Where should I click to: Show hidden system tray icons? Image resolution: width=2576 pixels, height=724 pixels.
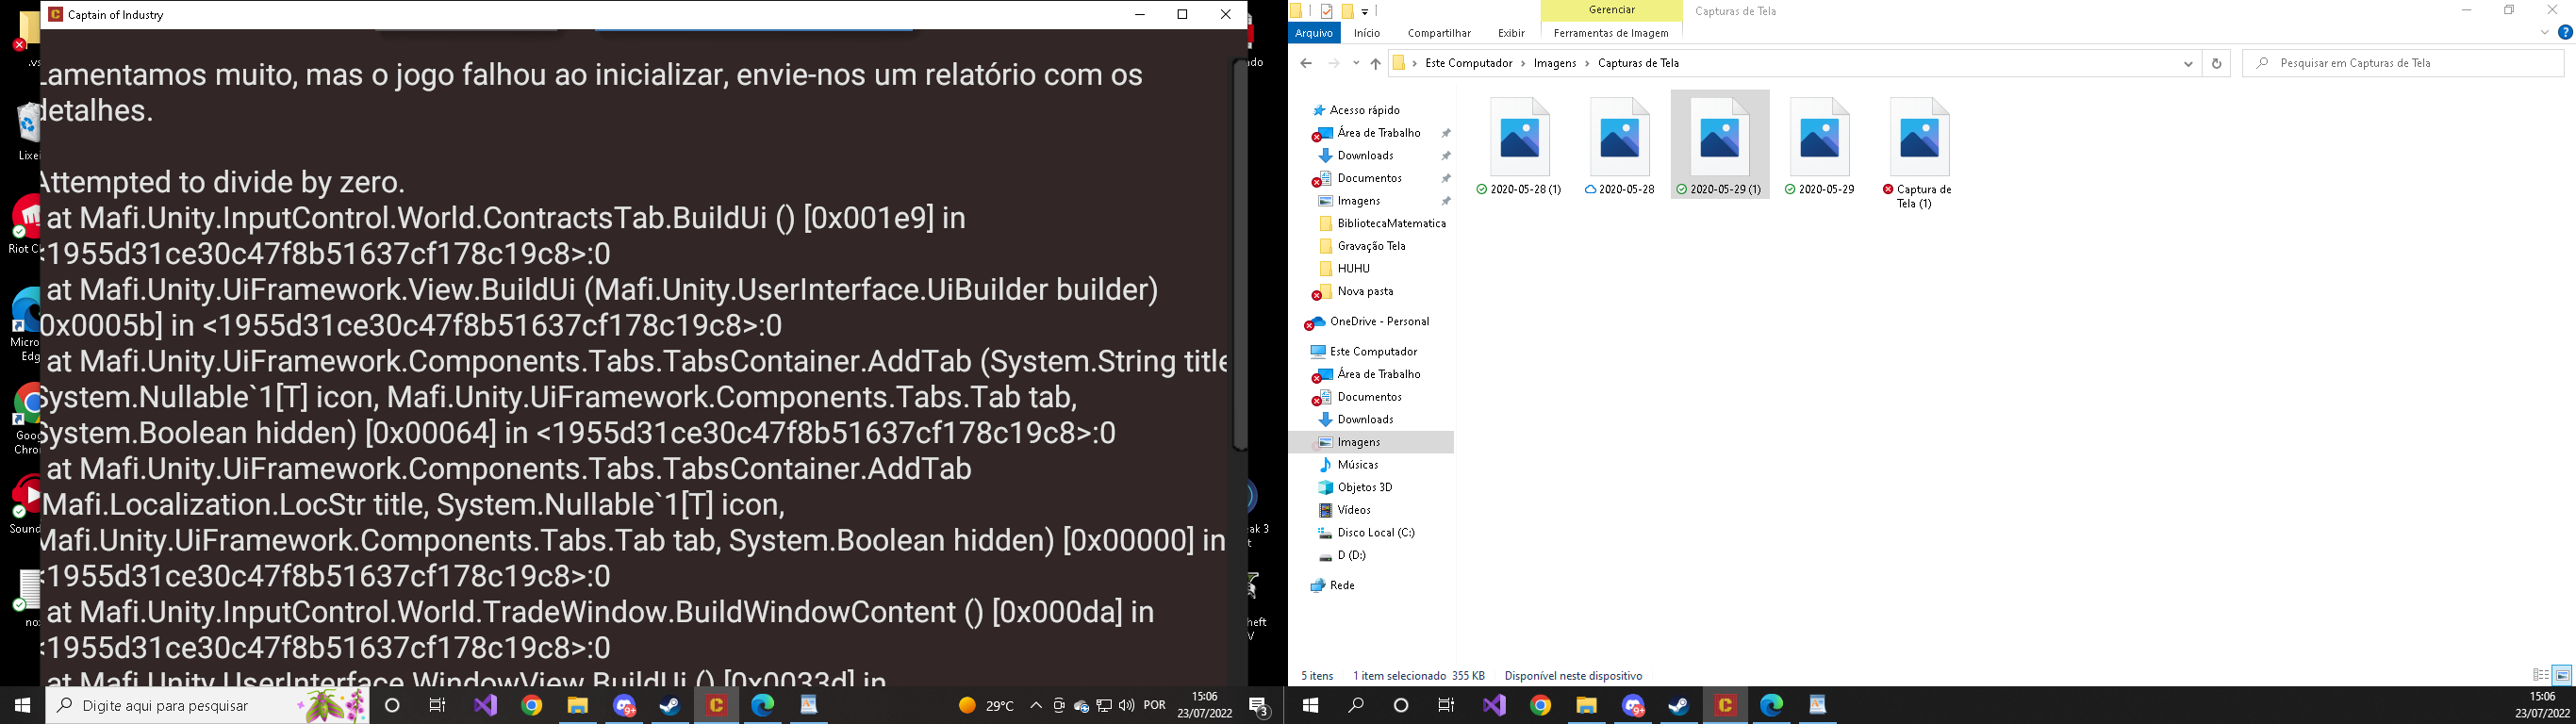coord(1036,705)
